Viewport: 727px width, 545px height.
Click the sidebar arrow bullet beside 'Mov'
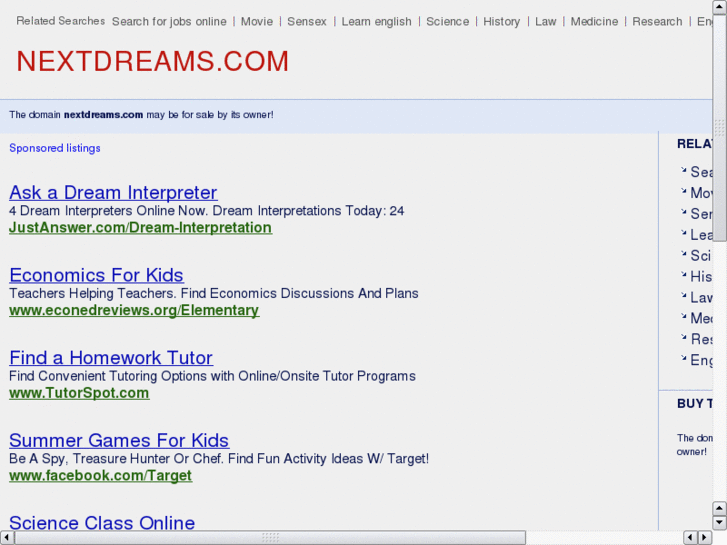coord(683,191)
